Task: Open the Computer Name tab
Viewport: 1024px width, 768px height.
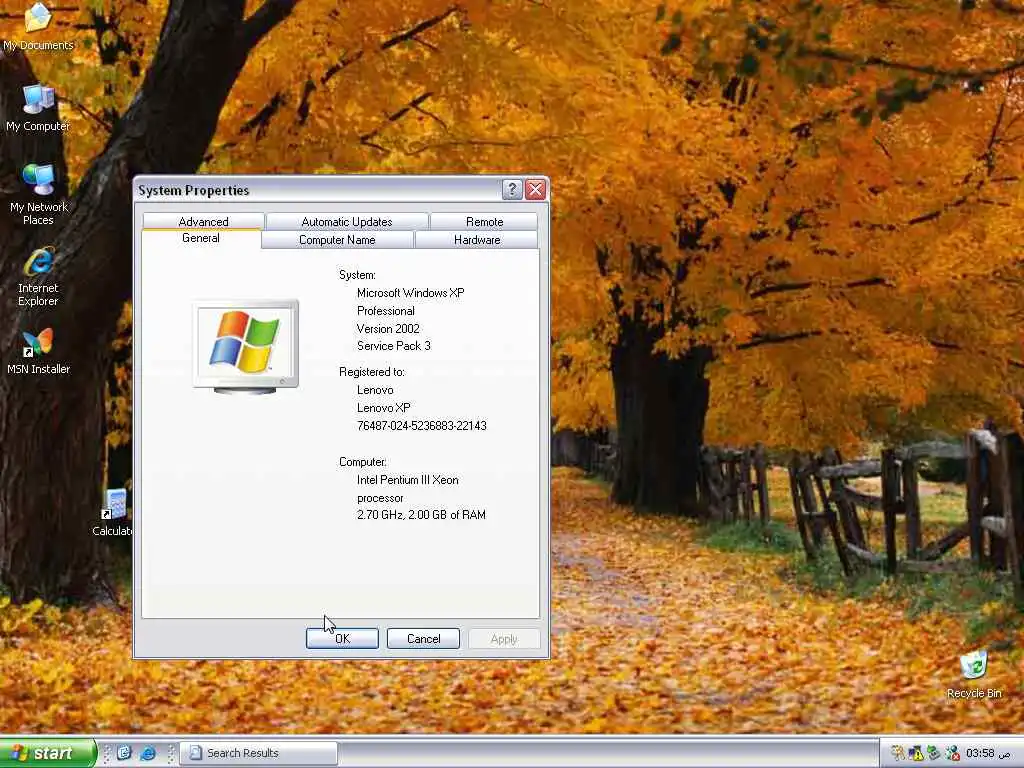Action: [337, 240]
